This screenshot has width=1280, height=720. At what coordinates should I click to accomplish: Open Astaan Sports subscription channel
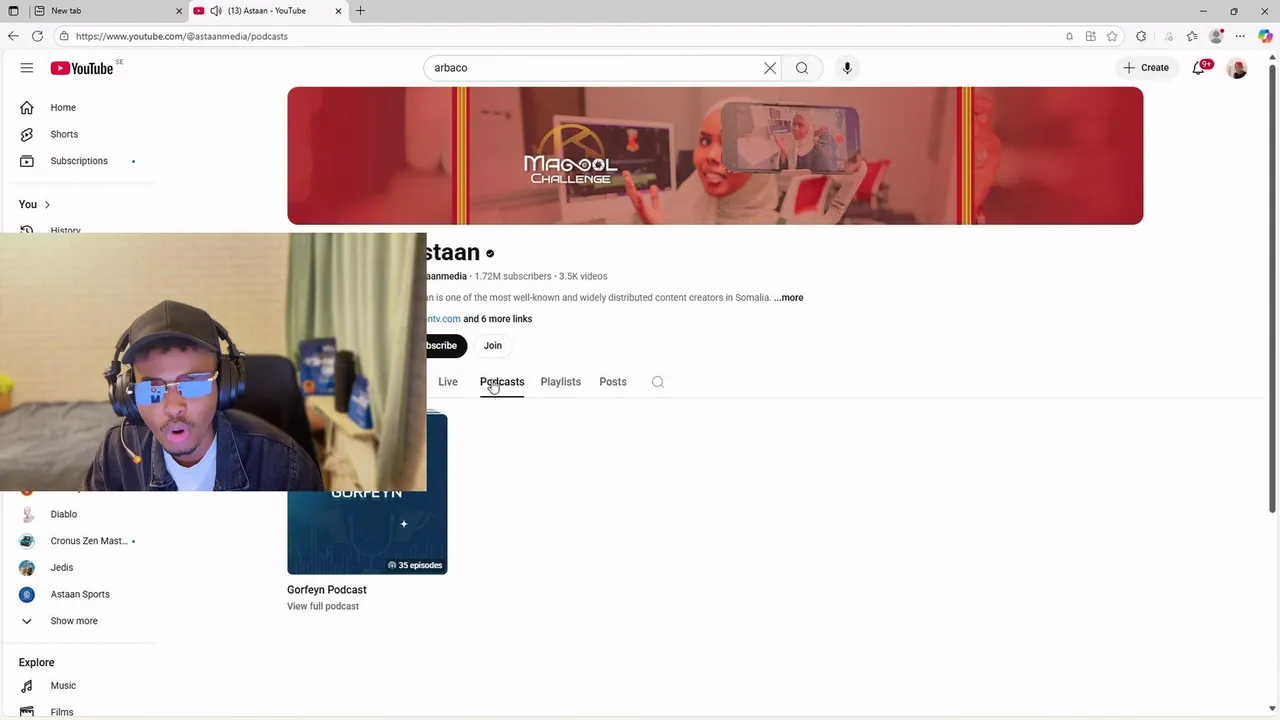pyautogui.click(x=80, y=594)
